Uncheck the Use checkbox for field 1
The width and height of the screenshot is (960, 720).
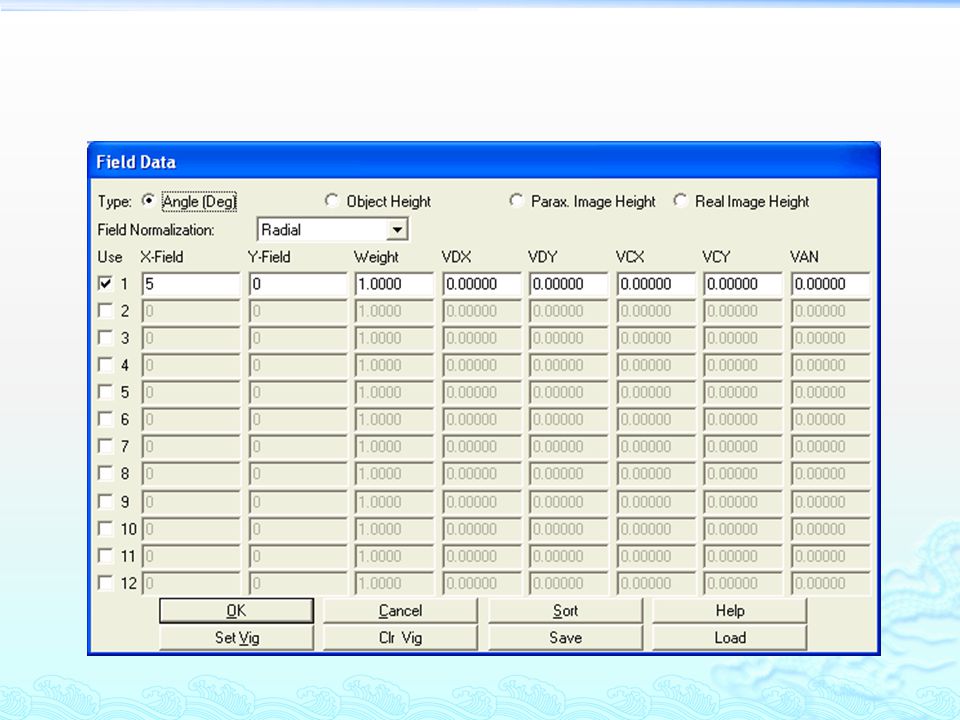coord(105,283)
